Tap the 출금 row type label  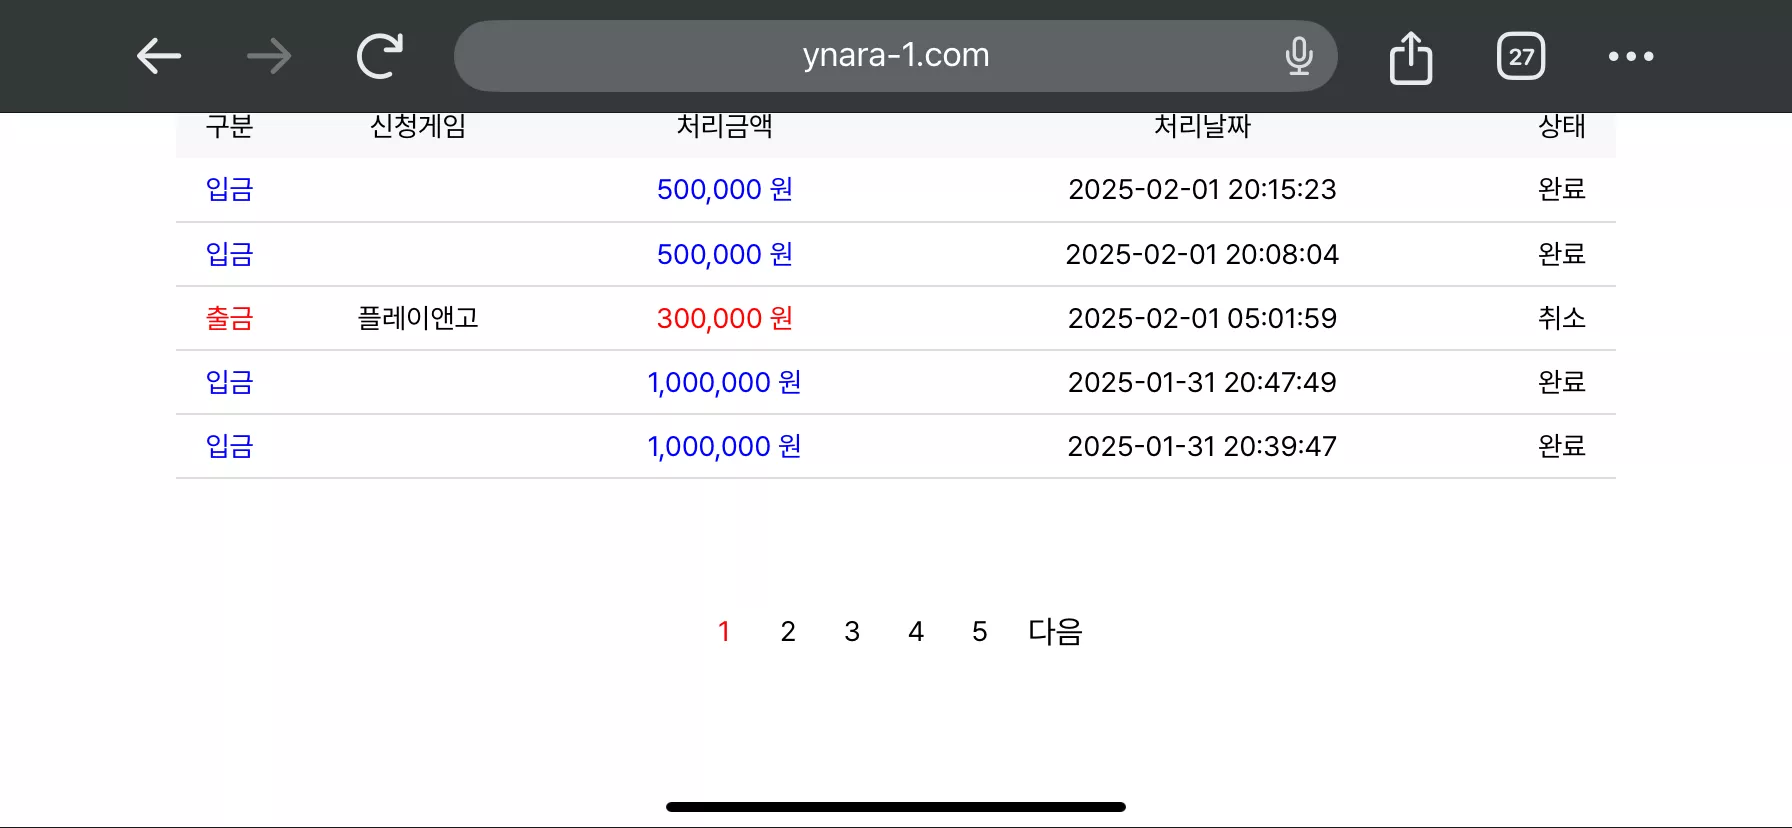point(230,318)
